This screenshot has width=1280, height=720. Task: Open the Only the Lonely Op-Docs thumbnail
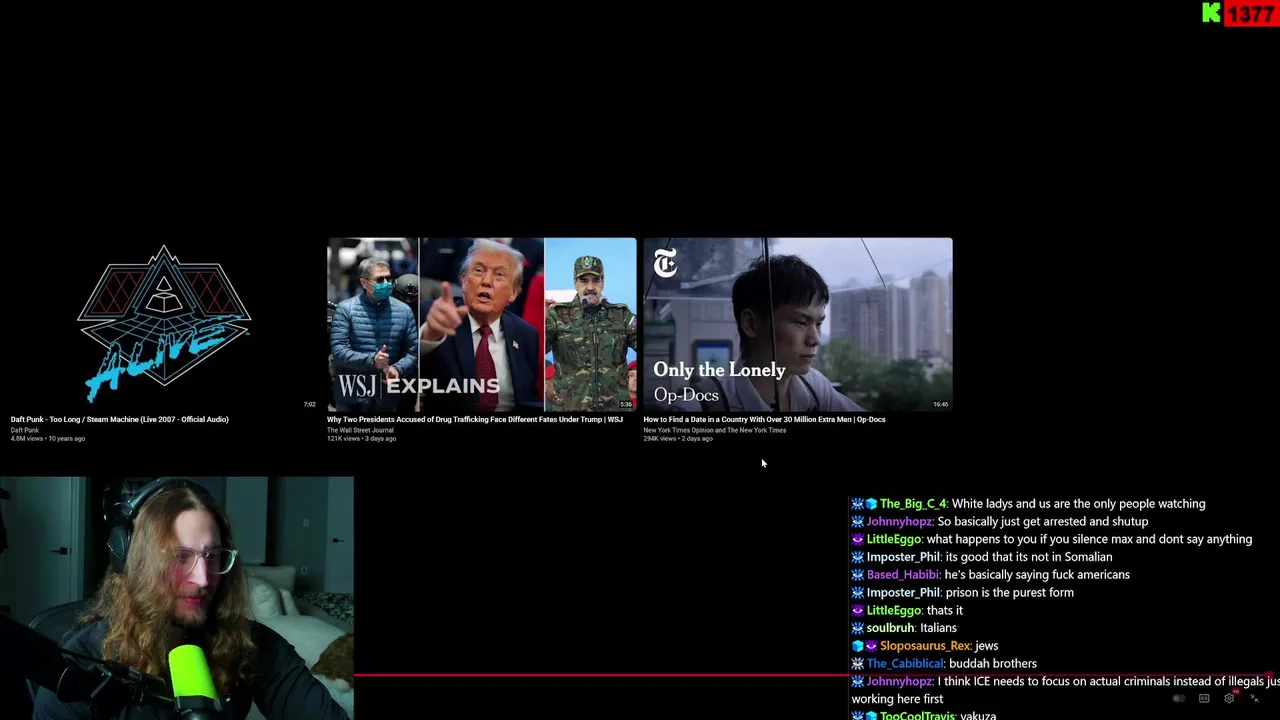pos(798,324)
